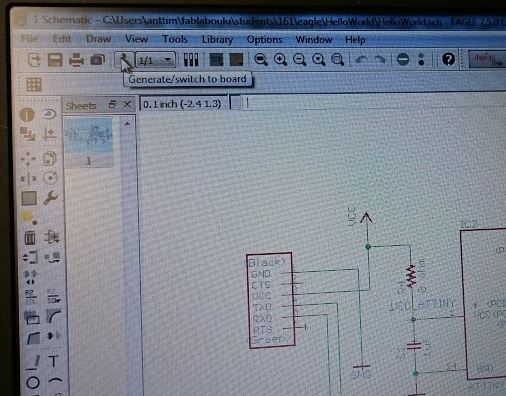Select the Value (10k) tool
The height and width of the screenshot is (396, 506).
click(53, 296)
